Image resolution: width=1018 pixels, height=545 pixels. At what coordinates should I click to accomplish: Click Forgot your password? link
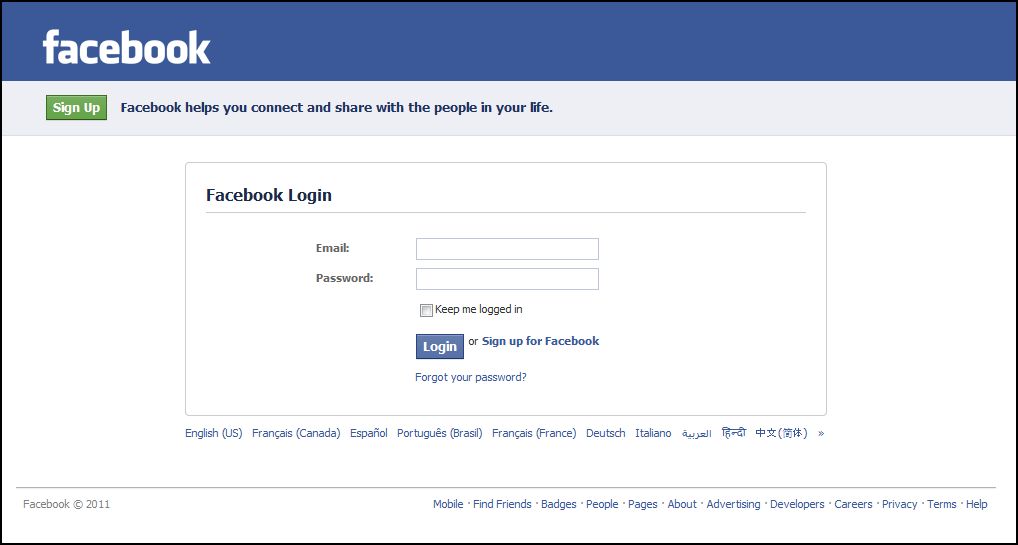tap(471, 377)
